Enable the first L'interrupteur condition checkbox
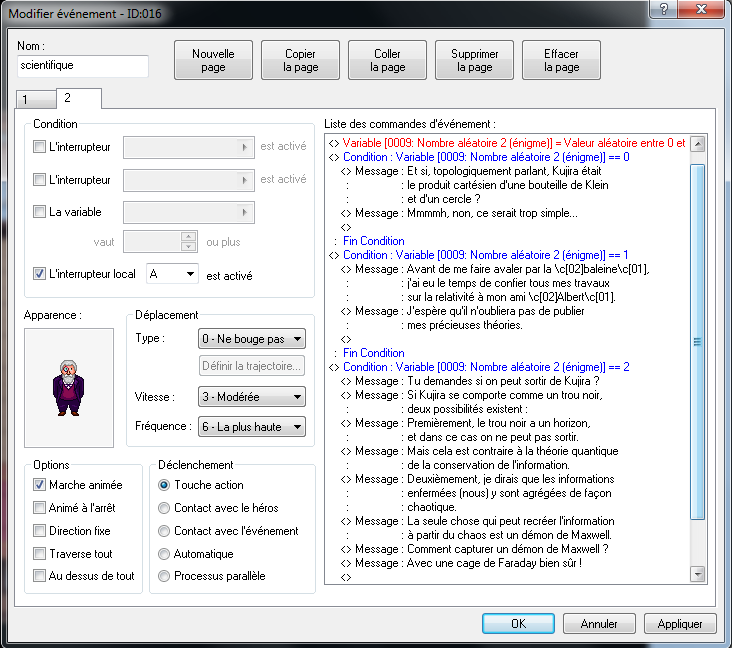 click(39, 147)
